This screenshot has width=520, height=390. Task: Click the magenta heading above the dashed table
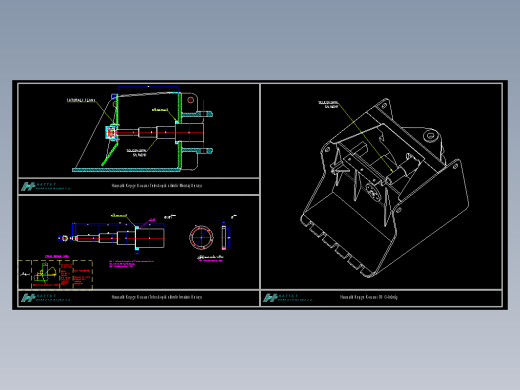point(57,256)
